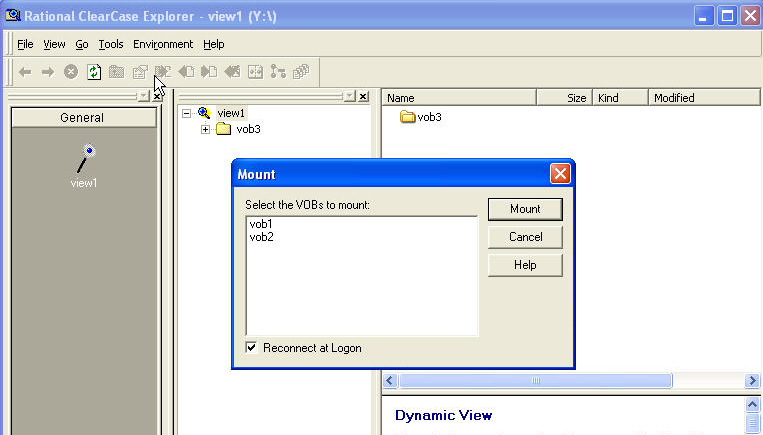Click the Cancel button in Mount dialog

tap(525, 237)
